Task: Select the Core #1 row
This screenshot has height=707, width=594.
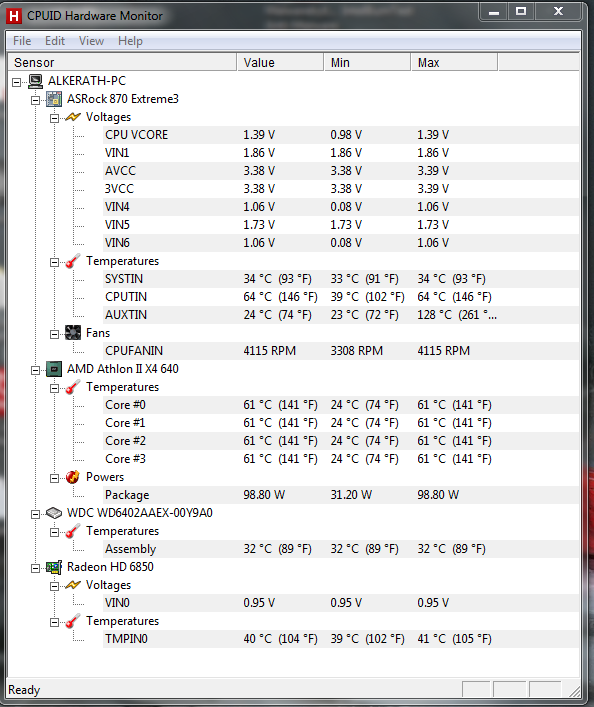Action: (x=341, y=423)
